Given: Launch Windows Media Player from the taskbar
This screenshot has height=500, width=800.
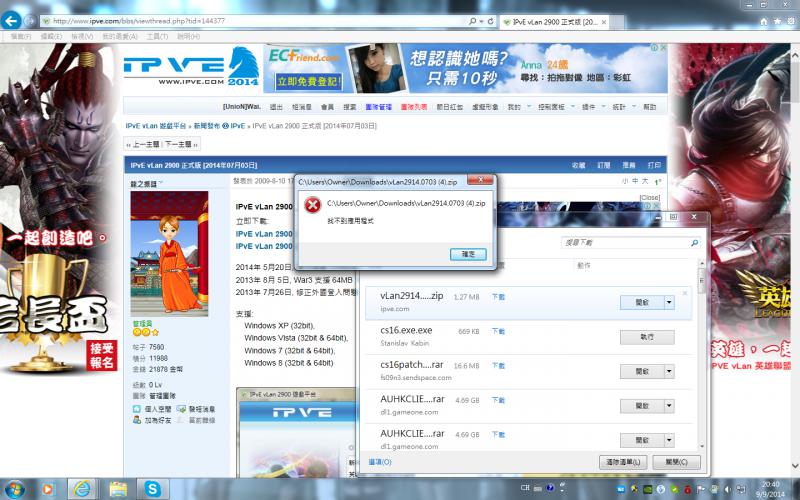Looking at the screenshot, I should point(47,489).
